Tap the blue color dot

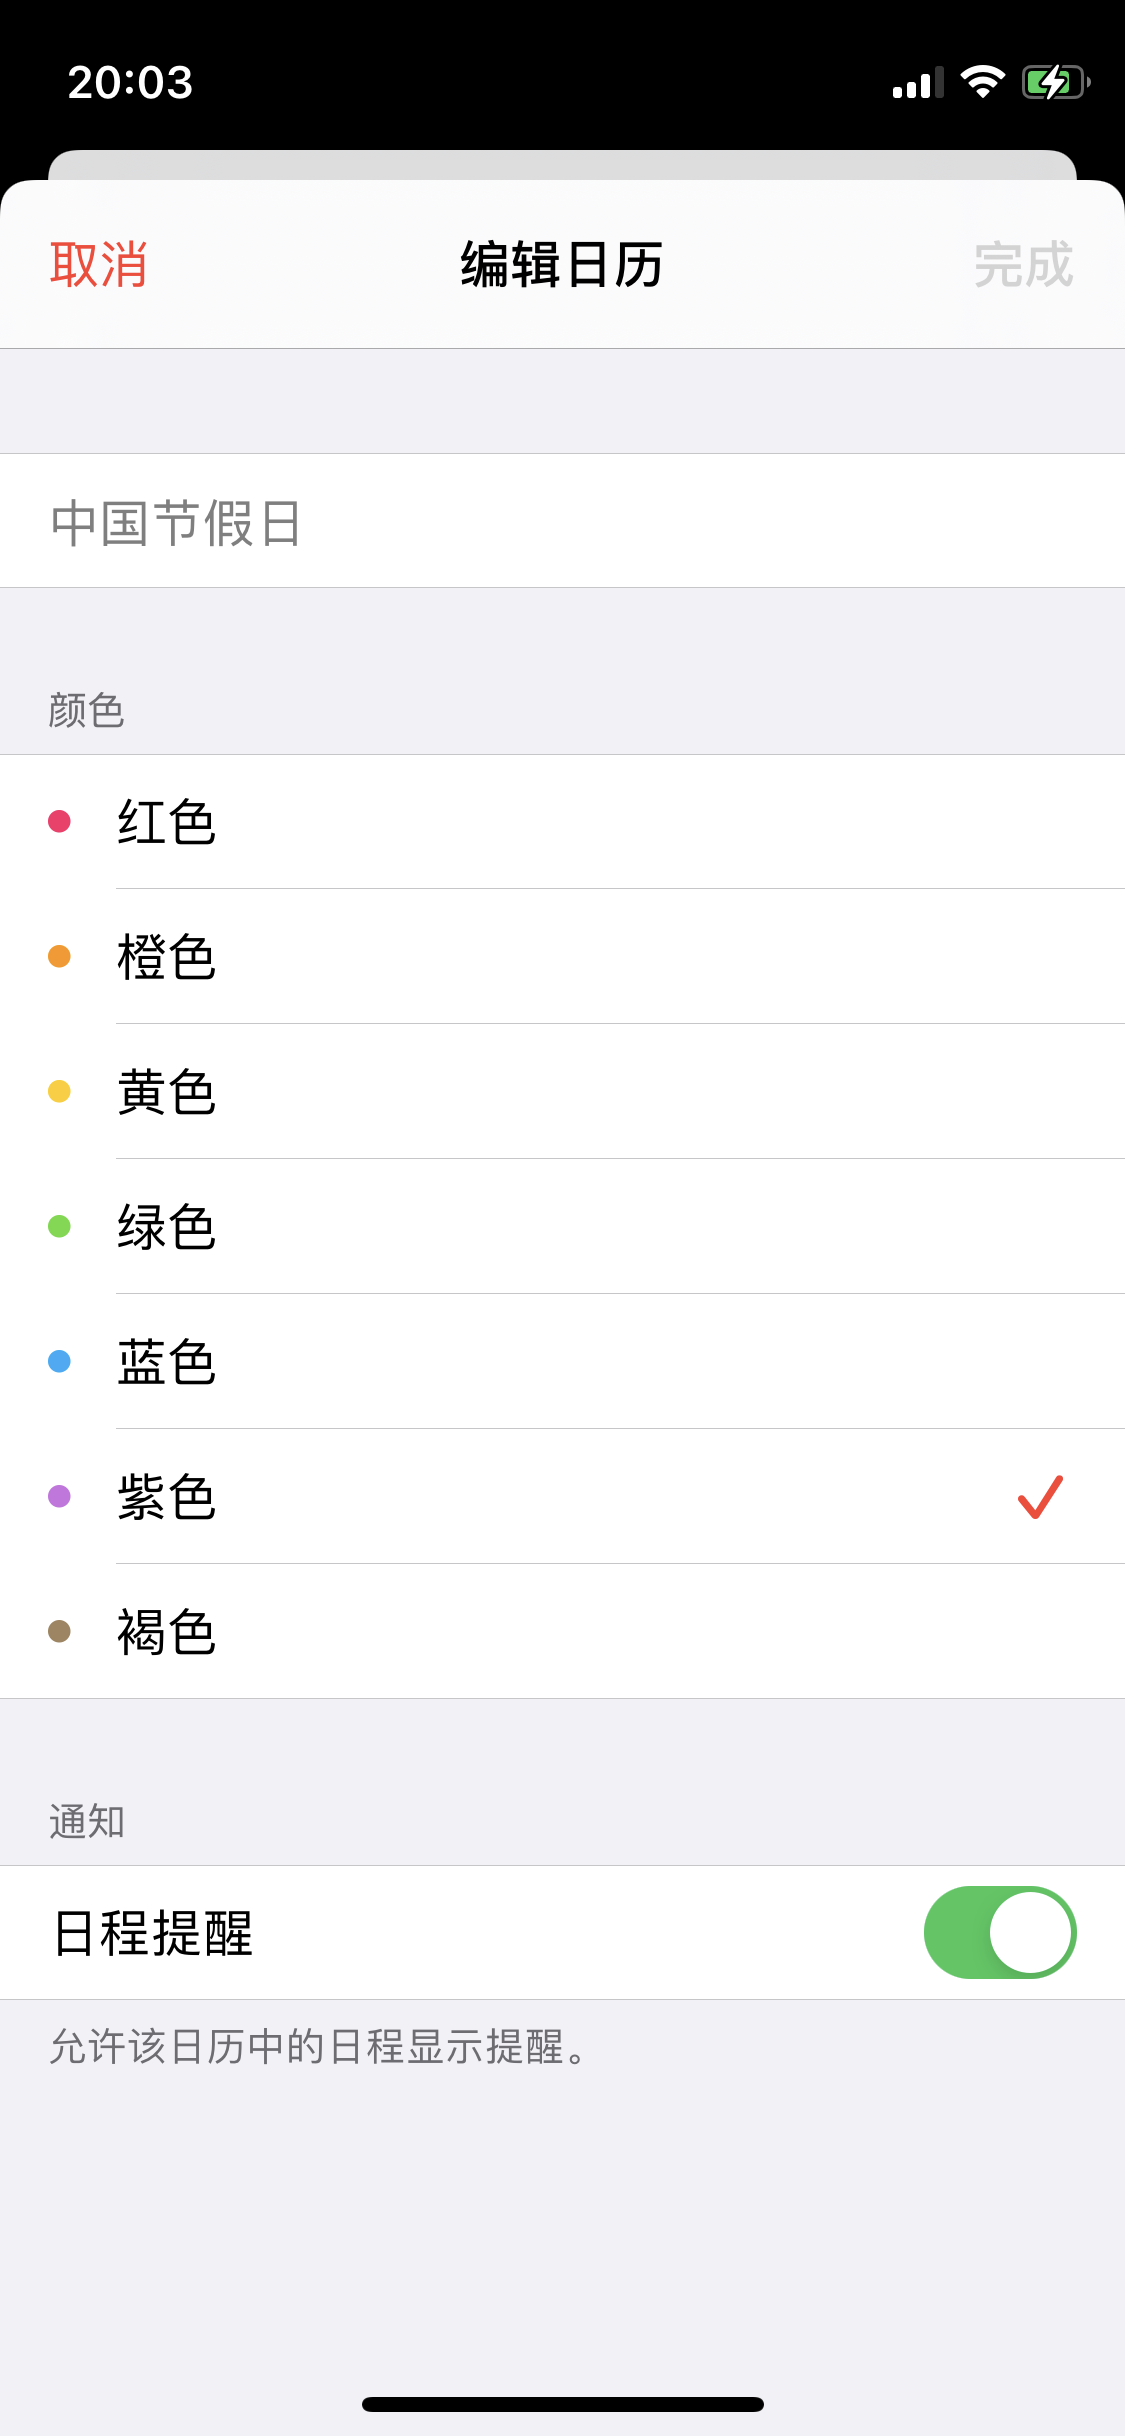pos(60,1361)
